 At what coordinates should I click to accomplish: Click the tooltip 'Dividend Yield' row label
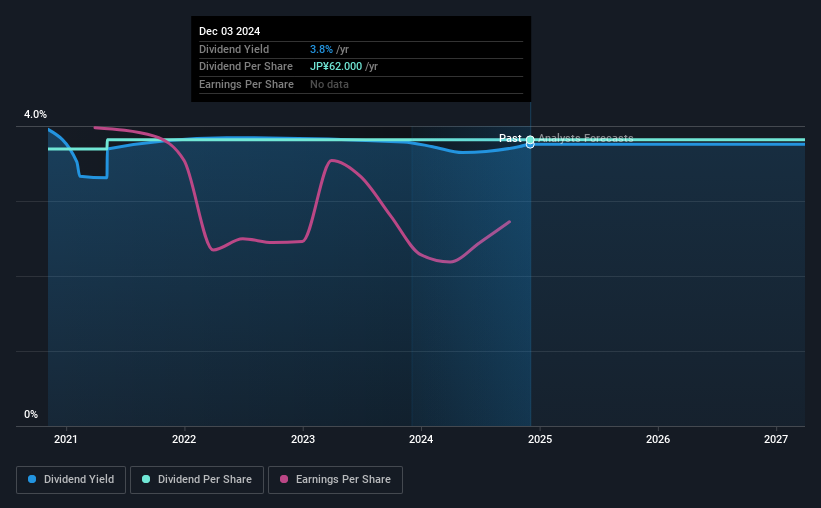pyautogui.click(x=234, y=49)
